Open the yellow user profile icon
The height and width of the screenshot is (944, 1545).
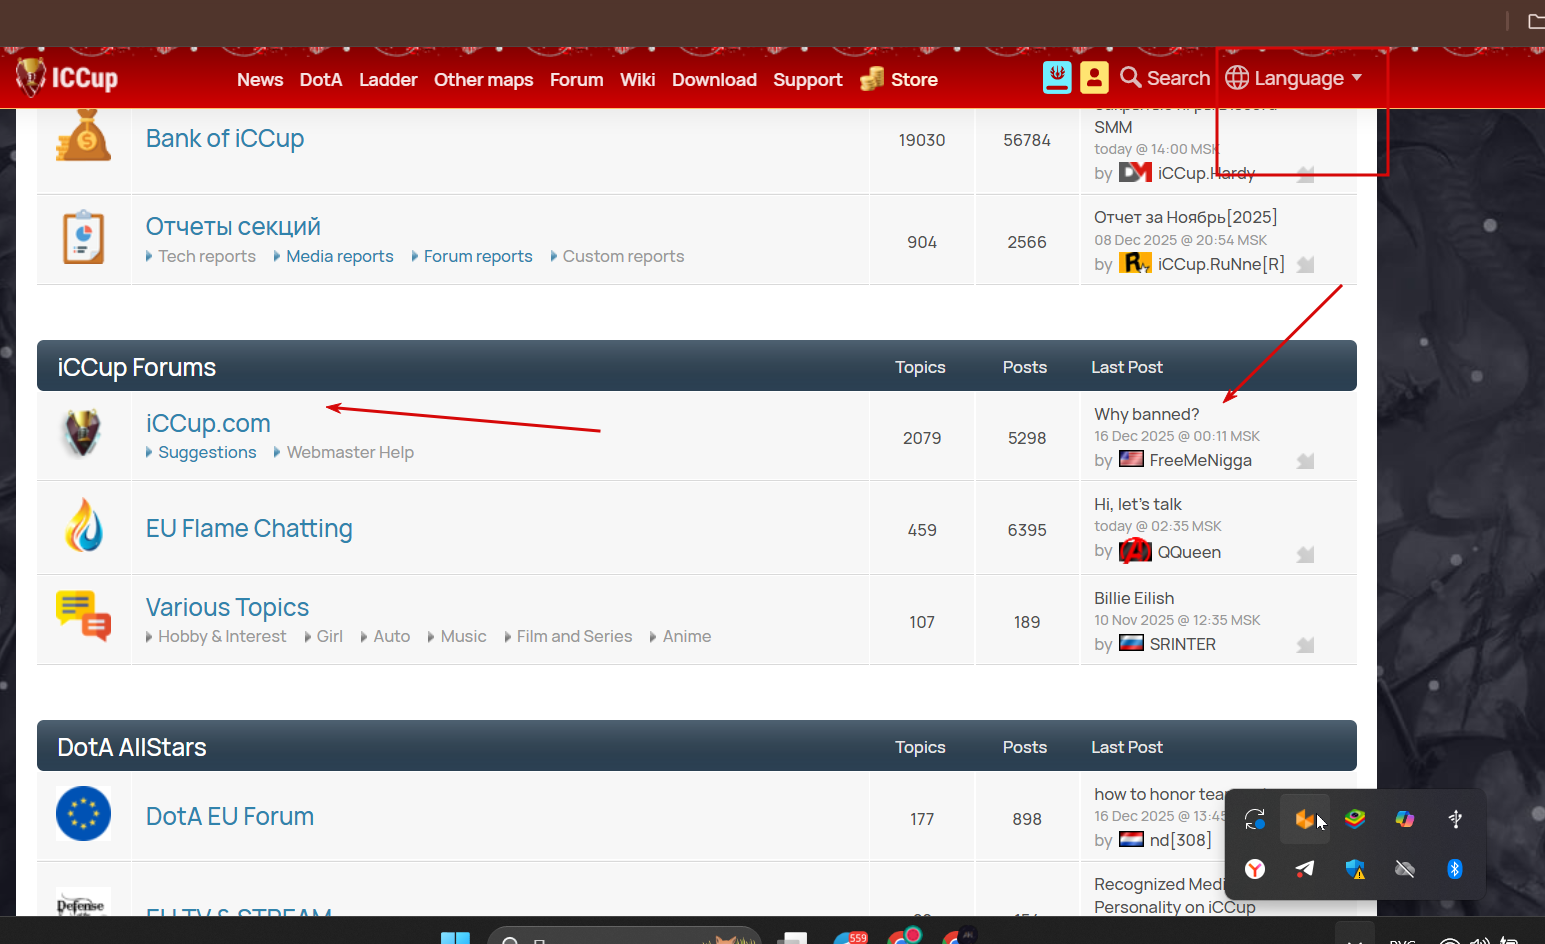coord(1094,77)
